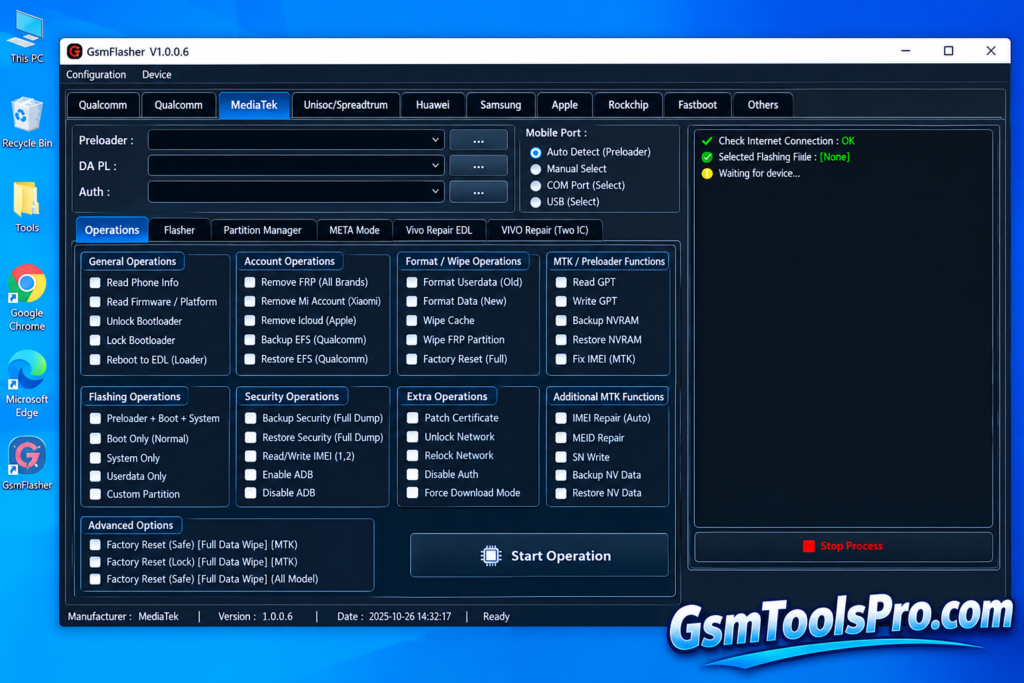This screenshot has height=683, width=1024.
Task: Browse for Auth file with ... button
Action: click(x=478, y=191)
